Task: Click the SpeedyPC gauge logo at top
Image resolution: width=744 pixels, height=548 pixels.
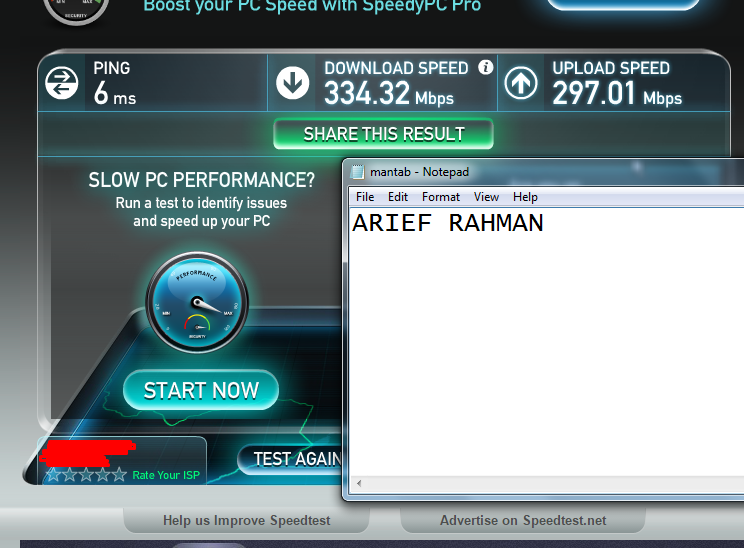Action: click(76, 10)
